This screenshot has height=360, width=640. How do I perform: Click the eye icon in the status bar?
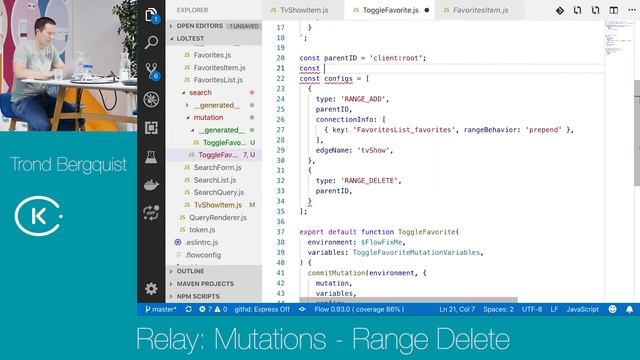[302, 309]
